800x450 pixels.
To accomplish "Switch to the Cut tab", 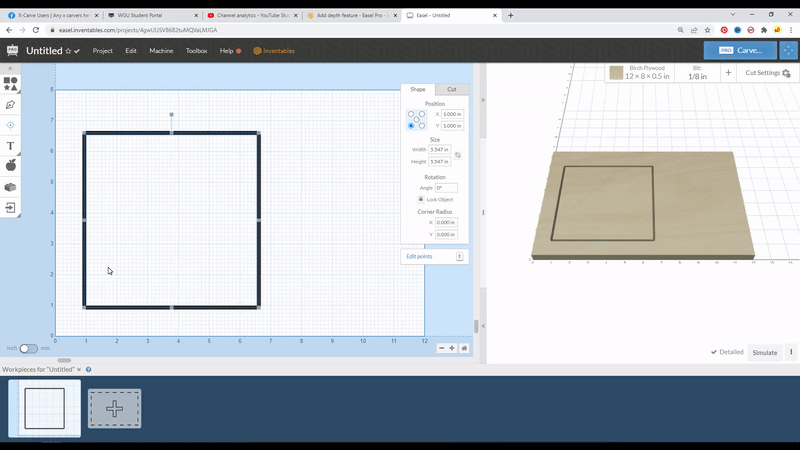I will point(452,90).
